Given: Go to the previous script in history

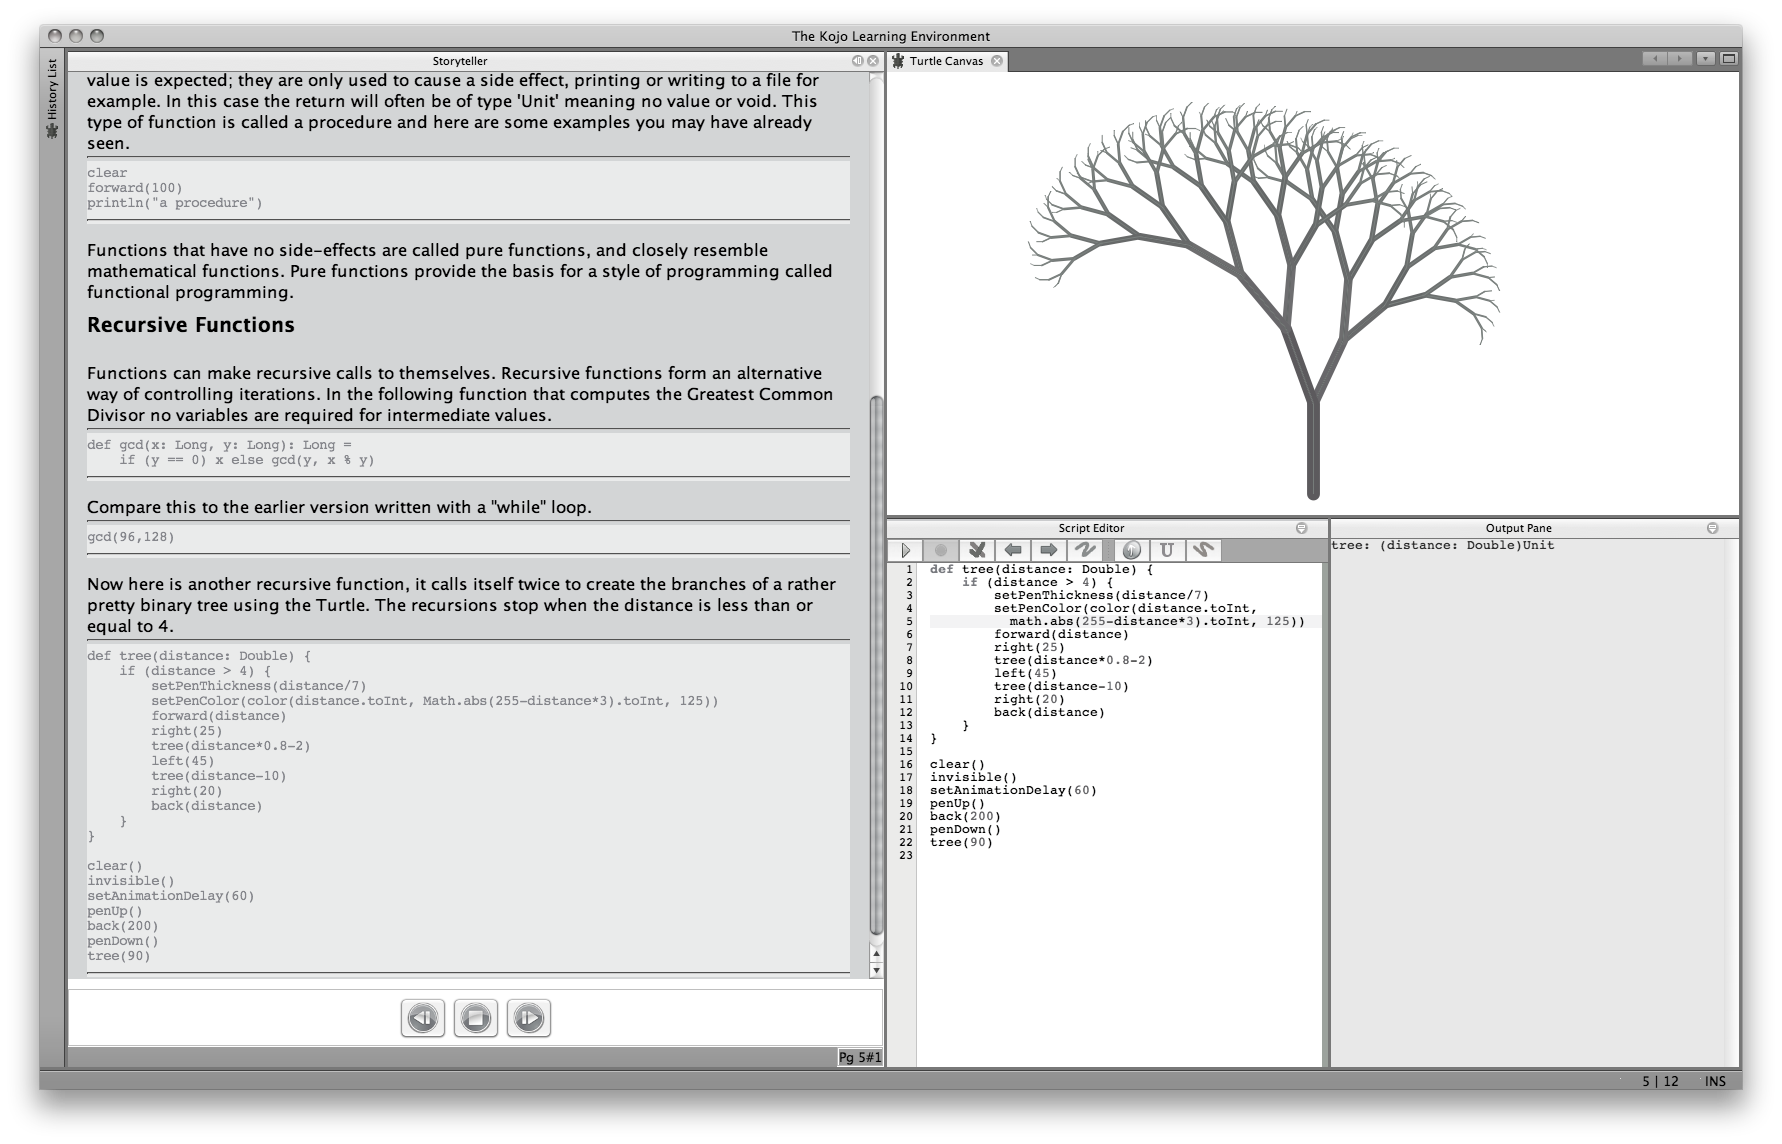Looking at the screenshot, I should [1013, 550].
